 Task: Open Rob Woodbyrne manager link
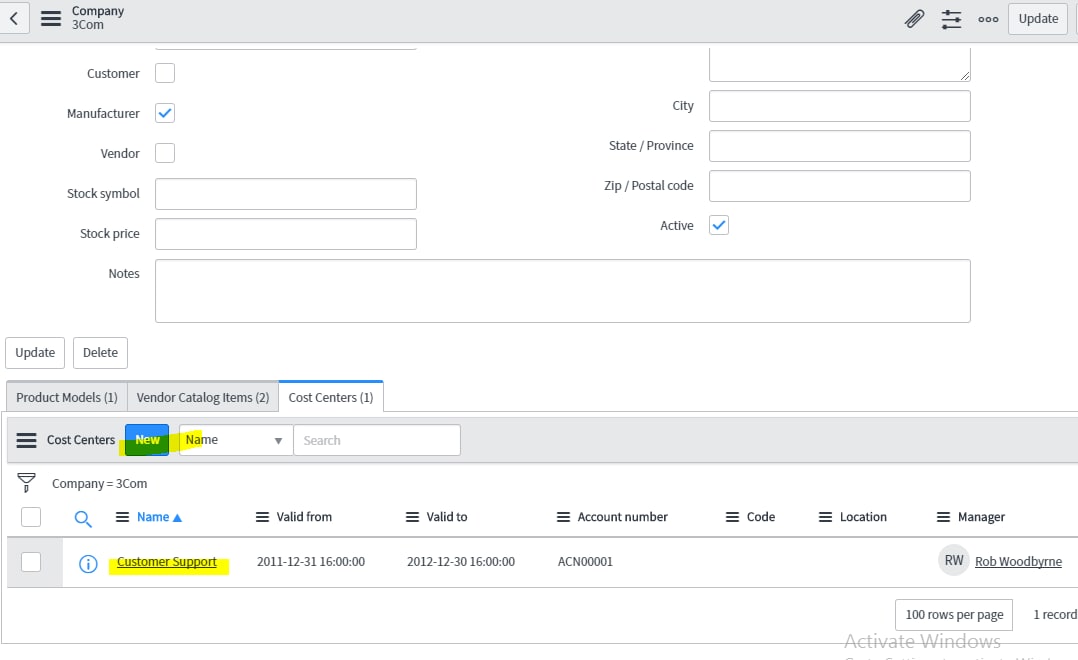tap(1018, 562)
